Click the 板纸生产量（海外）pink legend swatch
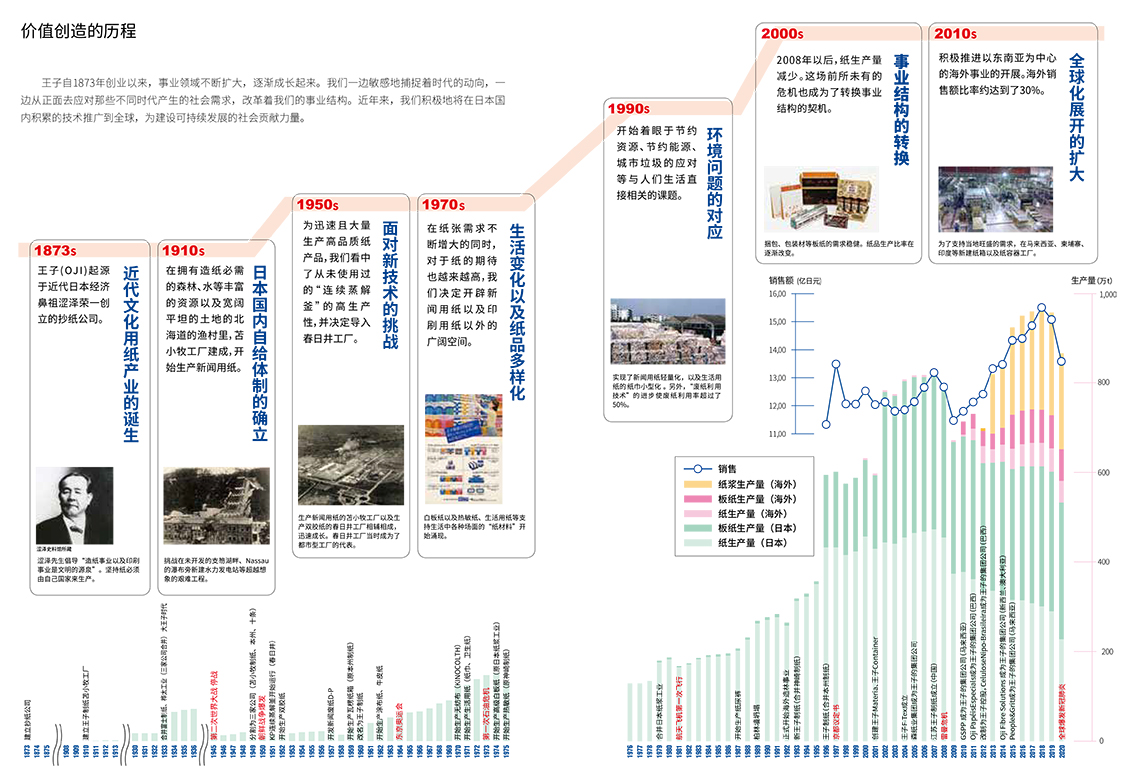The width and height of the screenshot is (1123, 770). [698, 499]
